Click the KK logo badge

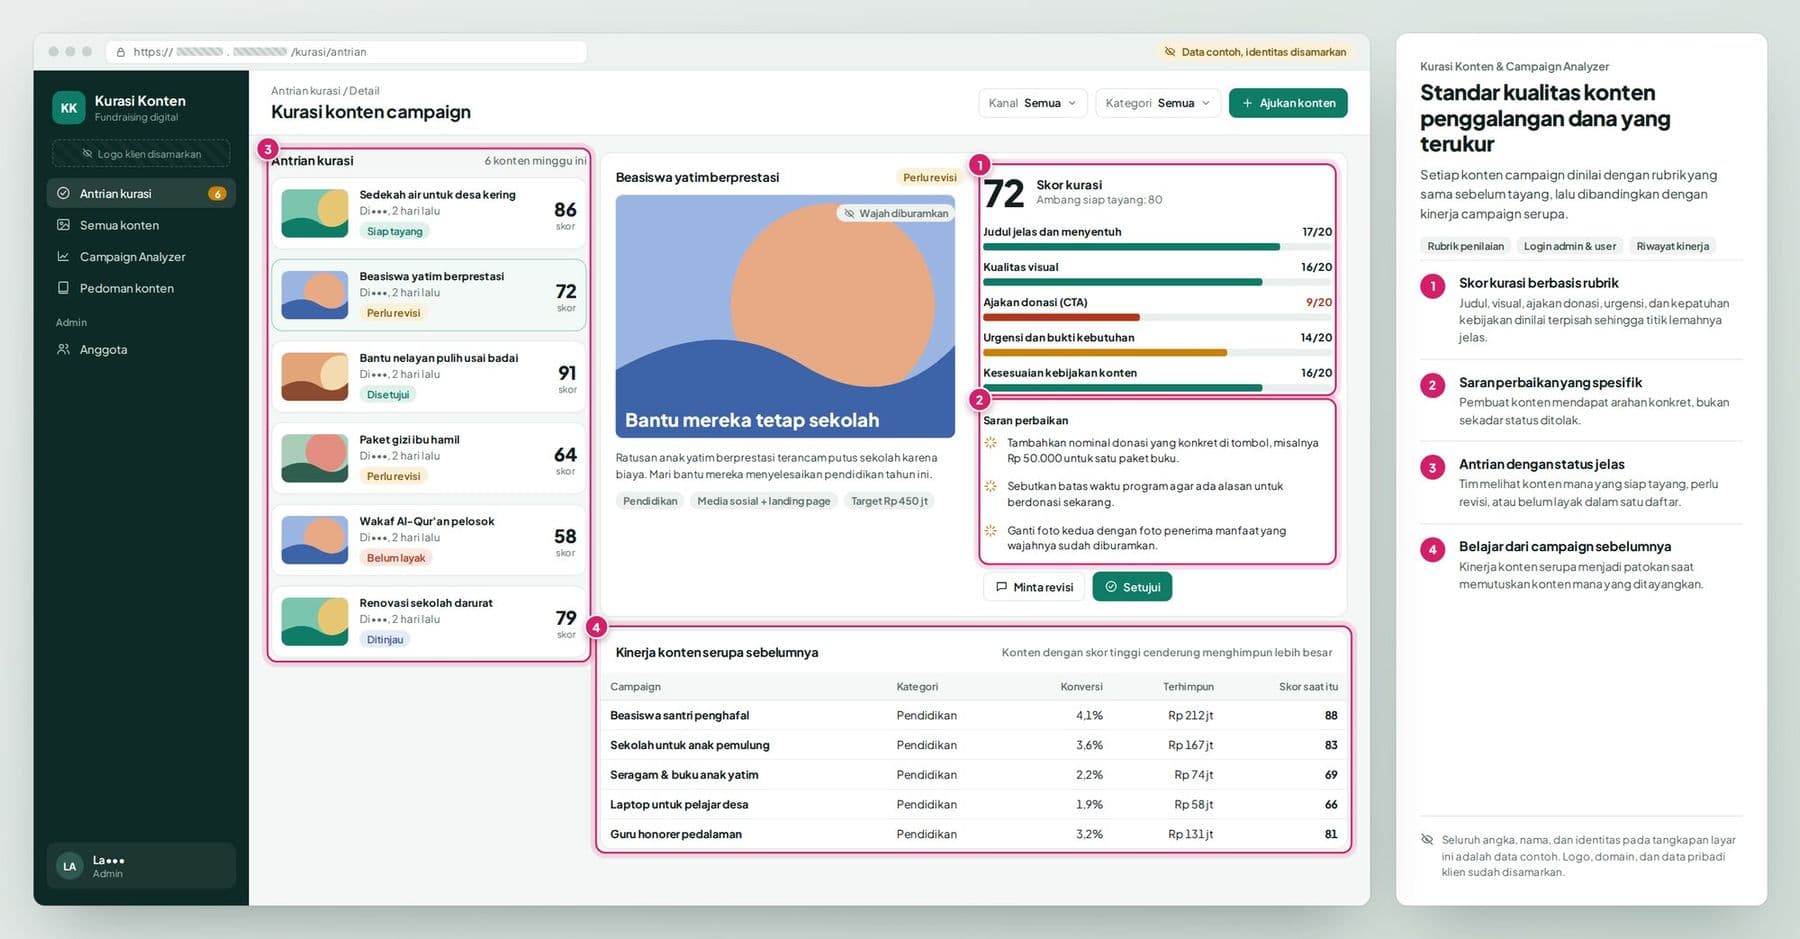coord(69,108)
